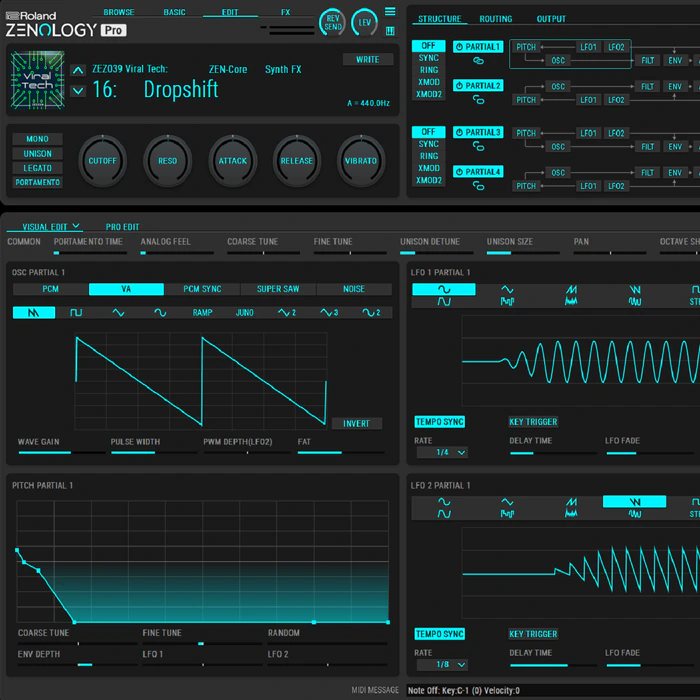Select sine waveform for LFO 2
Viewport: 700px width, 700px height.
point(444,502)
